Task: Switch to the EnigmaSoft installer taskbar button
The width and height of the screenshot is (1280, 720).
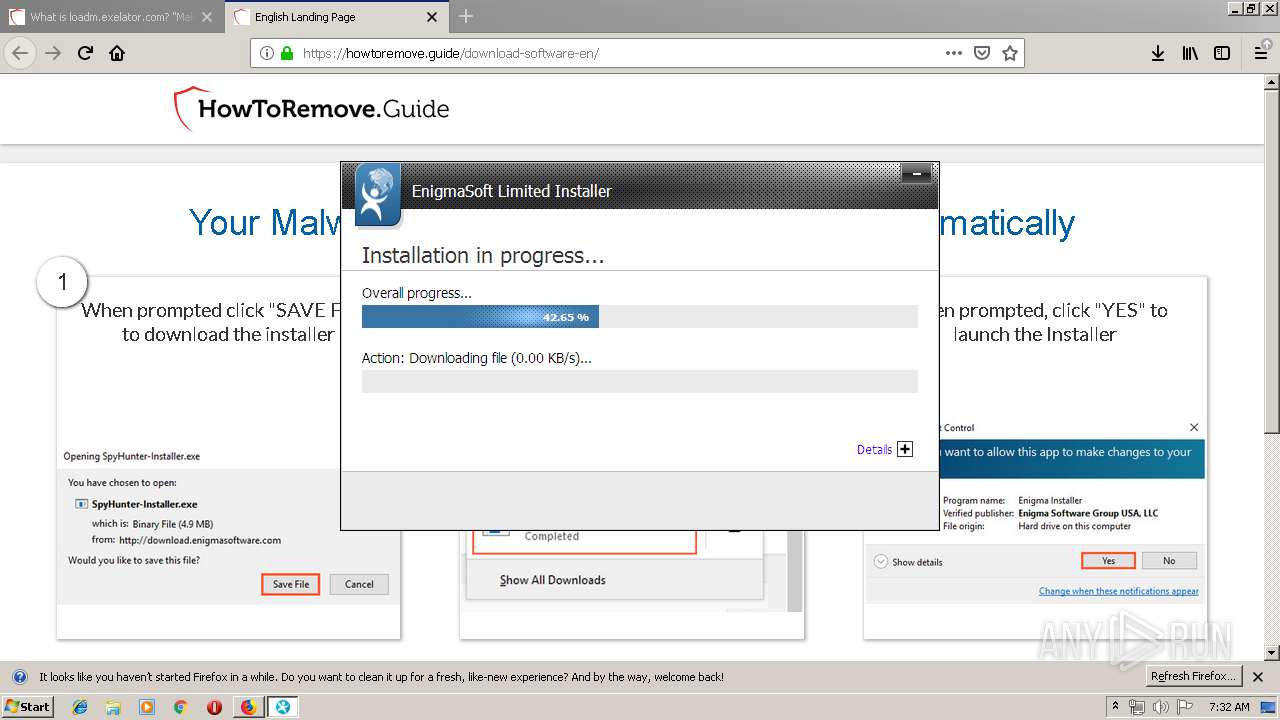Action: (283, 707)
